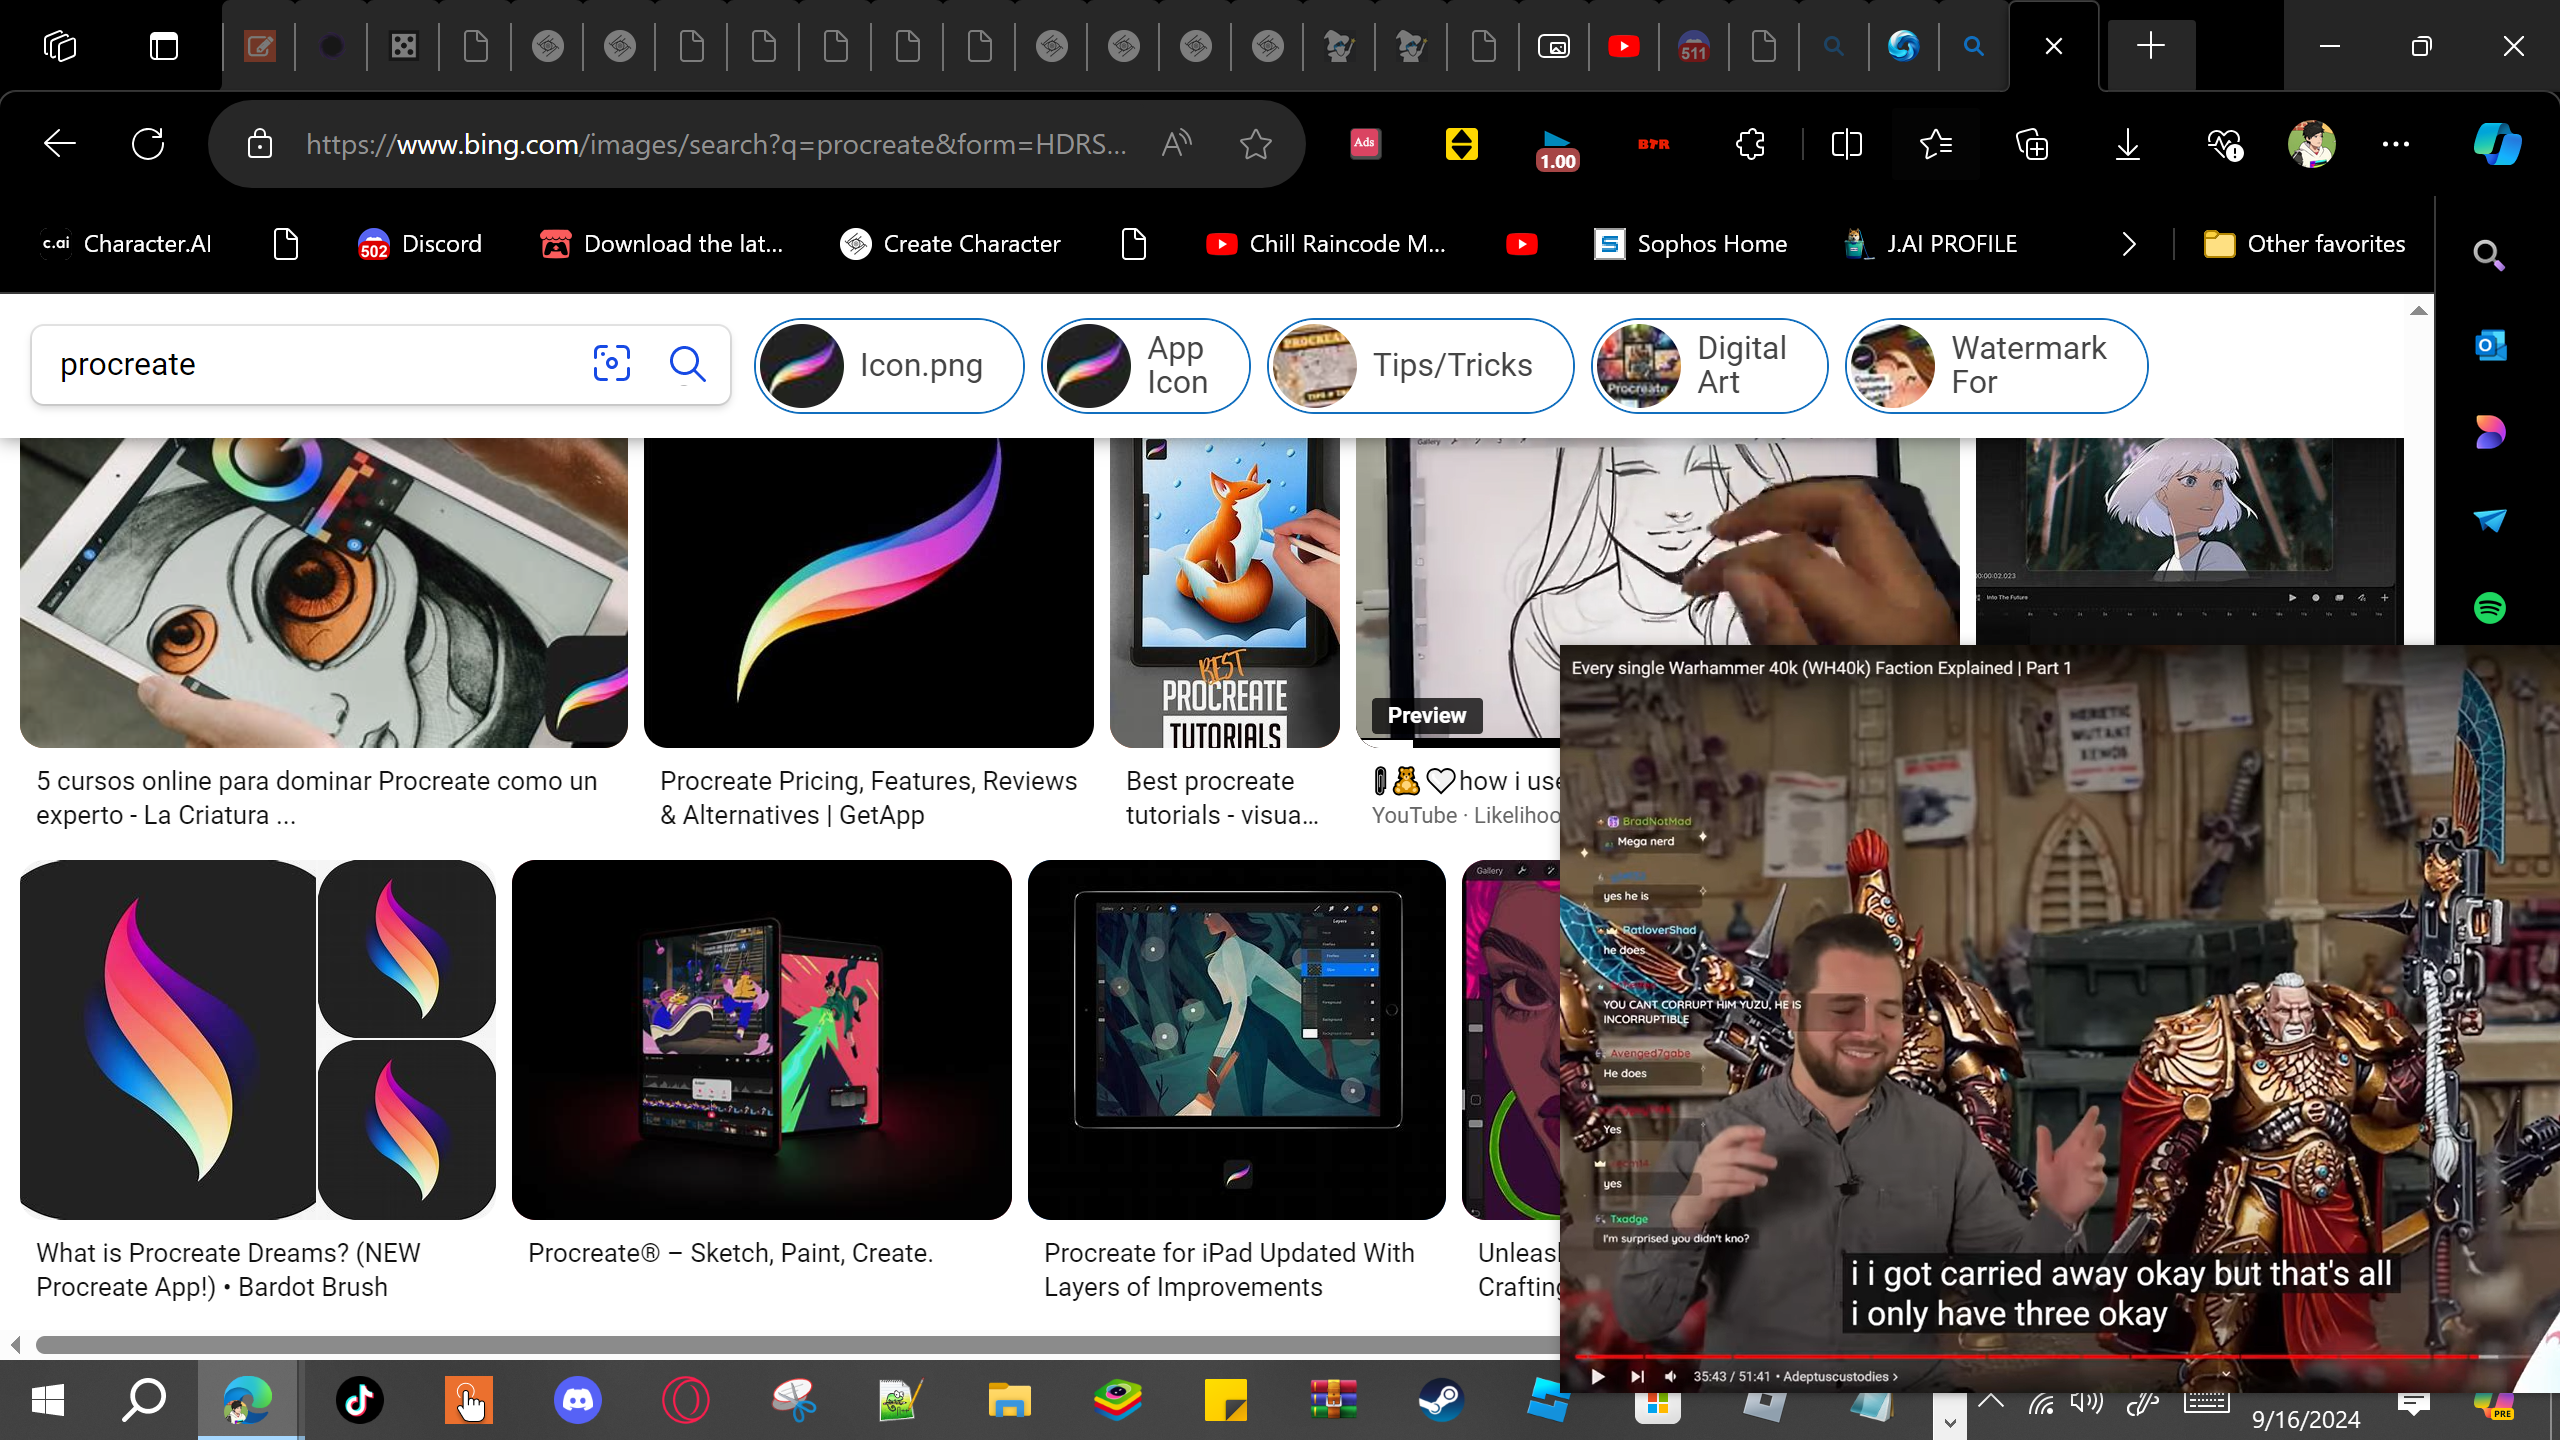Filter results by App Icon suggestion
The image size is (2560, 1440).
point(1145,365)
